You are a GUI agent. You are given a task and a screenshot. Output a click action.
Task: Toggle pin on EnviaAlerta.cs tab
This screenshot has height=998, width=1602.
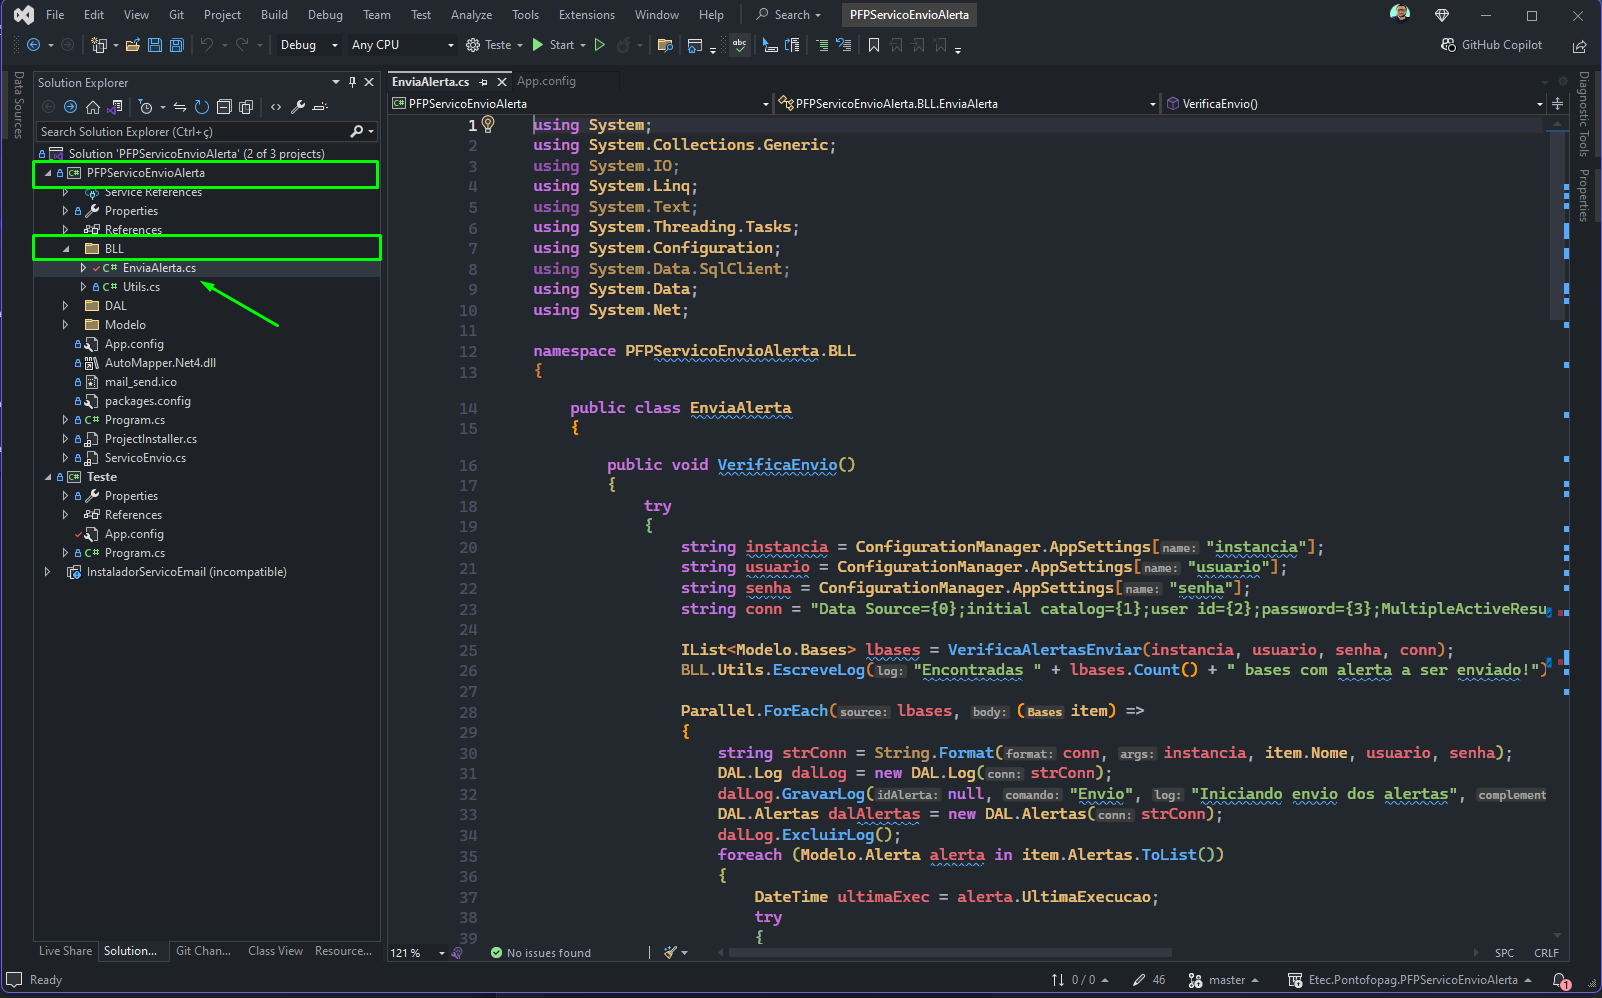coord(484,82)
